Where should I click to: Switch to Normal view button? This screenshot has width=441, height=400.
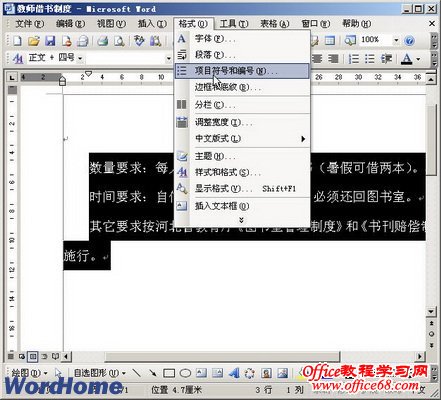click(11, 356)
